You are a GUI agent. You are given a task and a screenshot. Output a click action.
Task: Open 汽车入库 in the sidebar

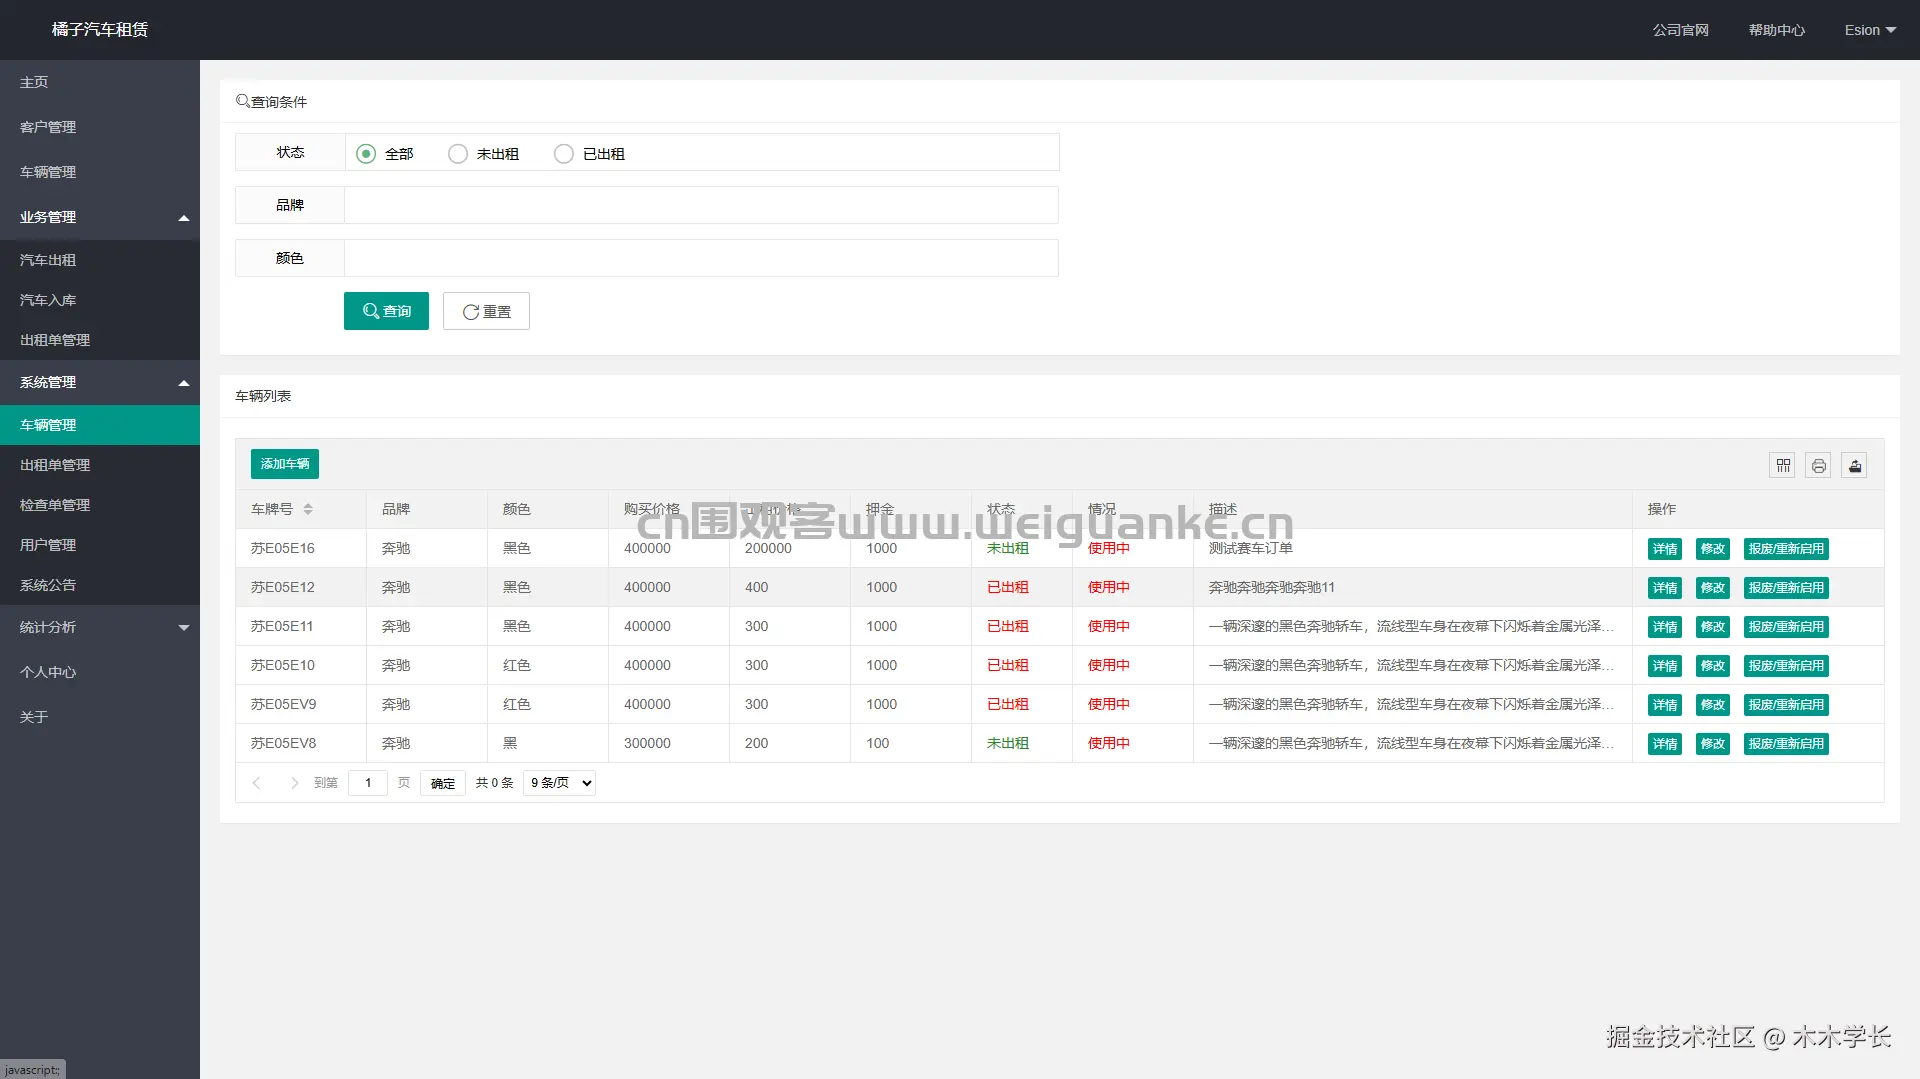100,300
